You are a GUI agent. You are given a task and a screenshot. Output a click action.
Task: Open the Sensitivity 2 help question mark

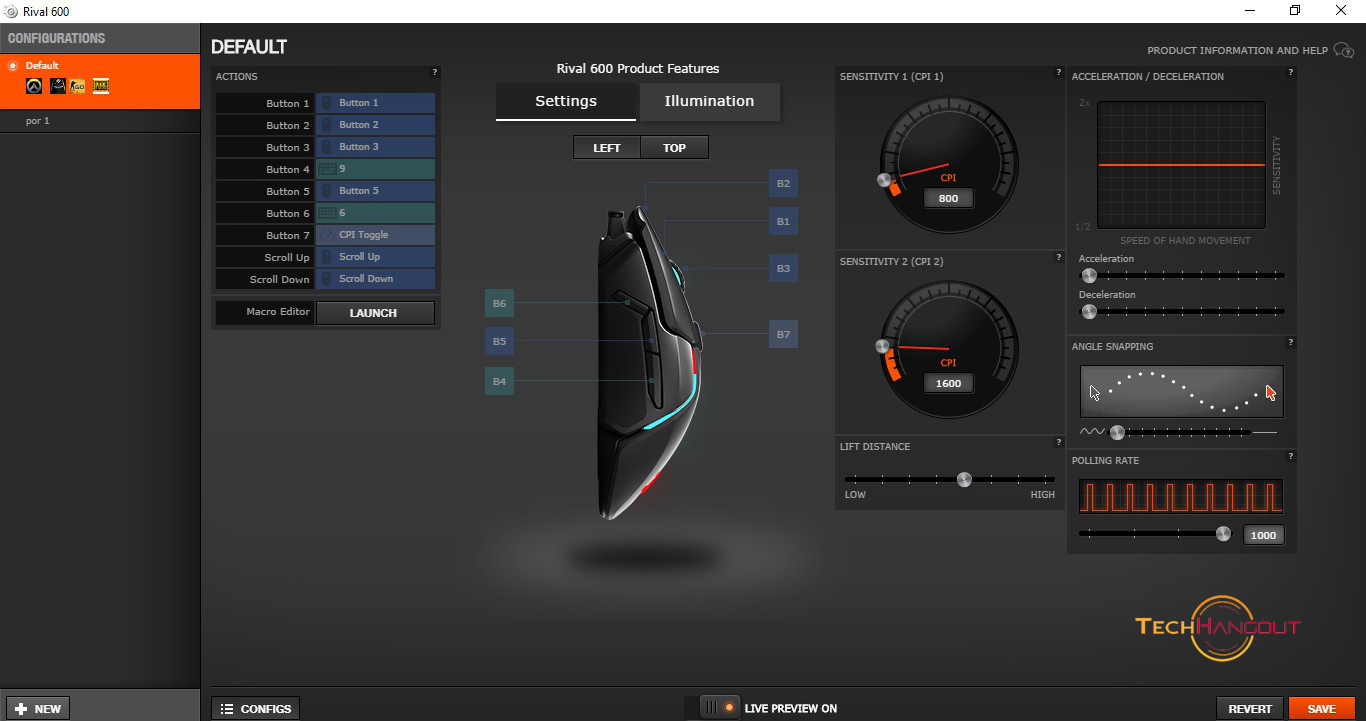1059,257
